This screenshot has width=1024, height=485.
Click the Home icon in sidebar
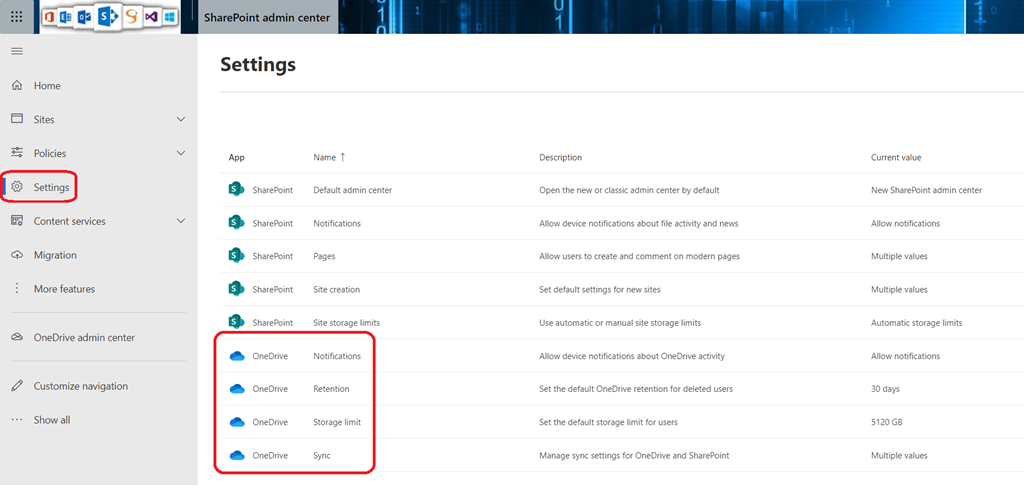[x=17, y=86]
